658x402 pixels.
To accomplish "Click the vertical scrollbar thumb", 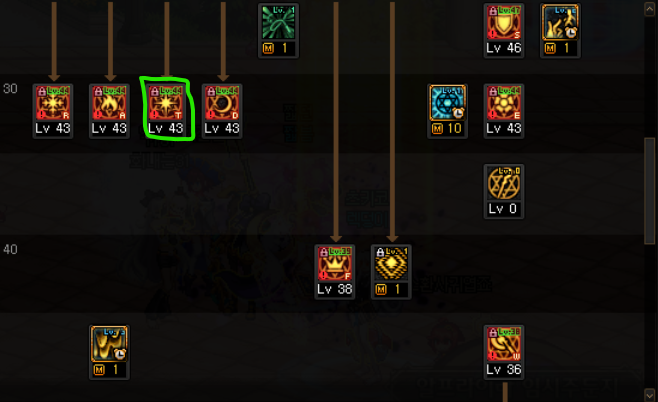I will click(650, 191).
